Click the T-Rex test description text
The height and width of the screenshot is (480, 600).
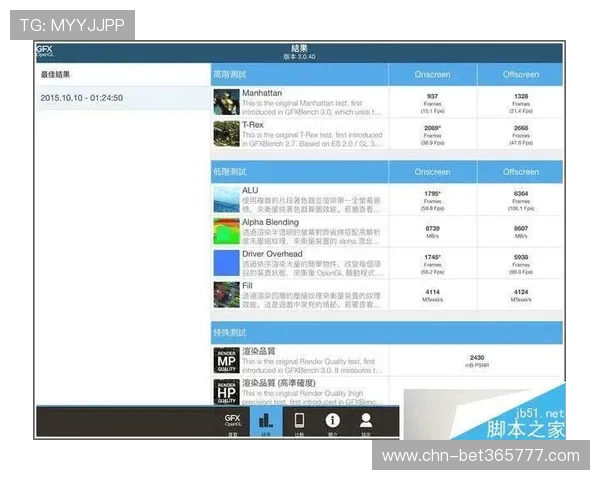(312, 139)
